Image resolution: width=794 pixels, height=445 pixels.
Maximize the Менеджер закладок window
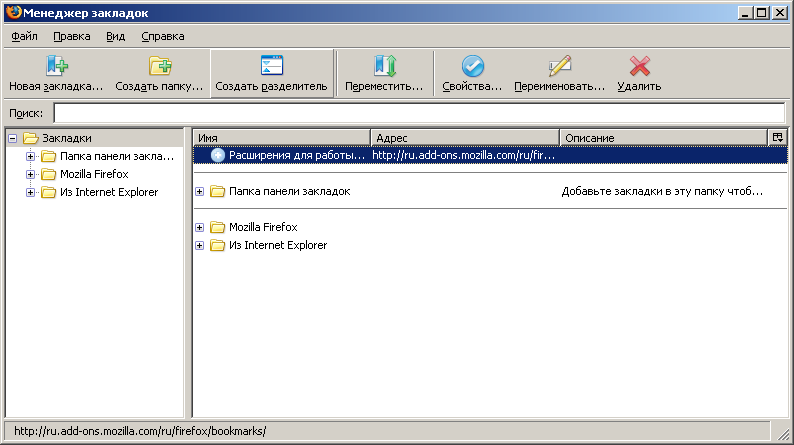click(x=762, y=13)
